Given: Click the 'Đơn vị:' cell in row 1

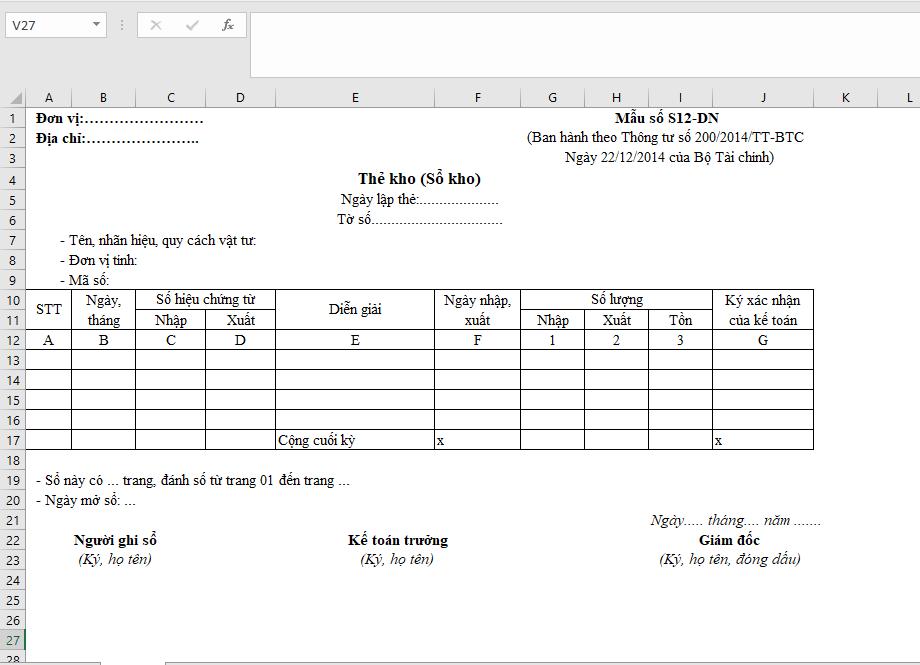Looking at the screenshot, I should pos(48,117).
